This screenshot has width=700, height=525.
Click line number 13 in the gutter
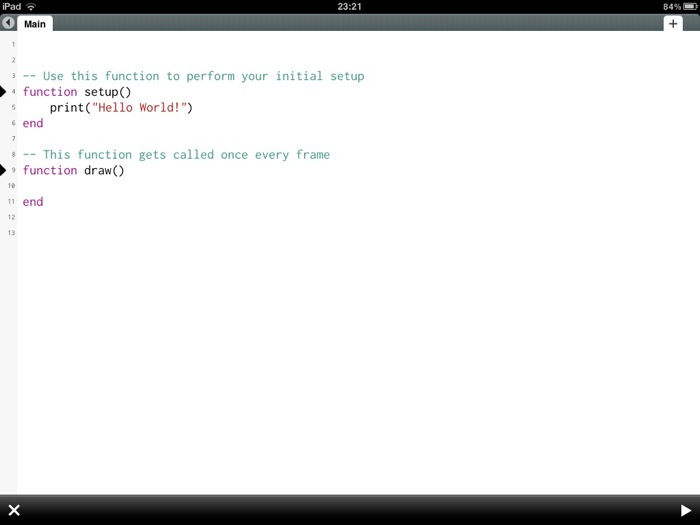[x=11, y=233]
